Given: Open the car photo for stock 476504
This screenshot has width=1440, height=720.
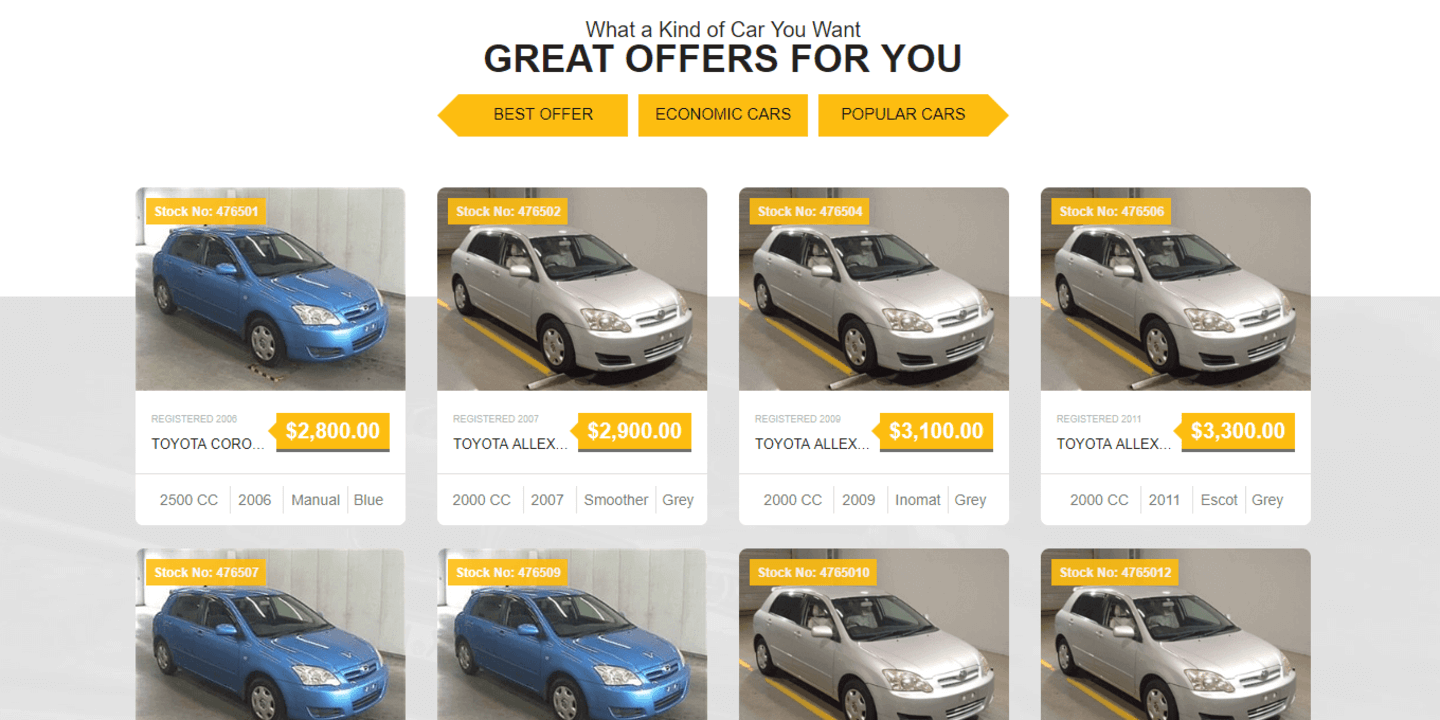Looking at the screenshot, I should pyautogui.click(x=874, y=289).
